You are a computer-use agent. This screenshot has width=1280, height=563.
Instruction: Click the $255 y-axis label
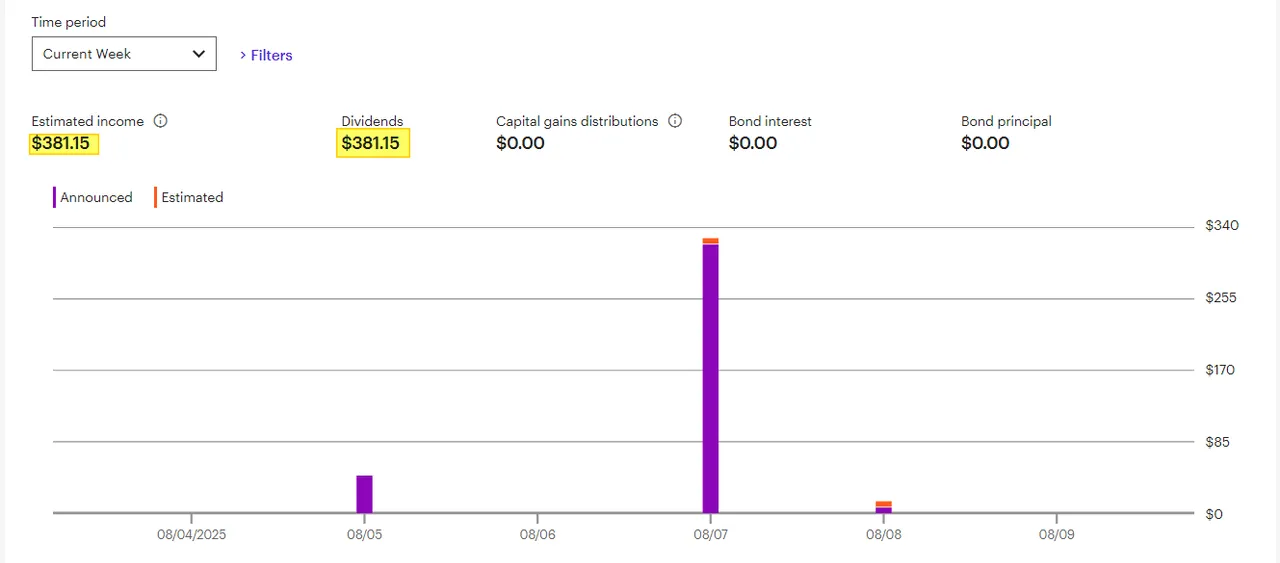tap(1222, 298)
